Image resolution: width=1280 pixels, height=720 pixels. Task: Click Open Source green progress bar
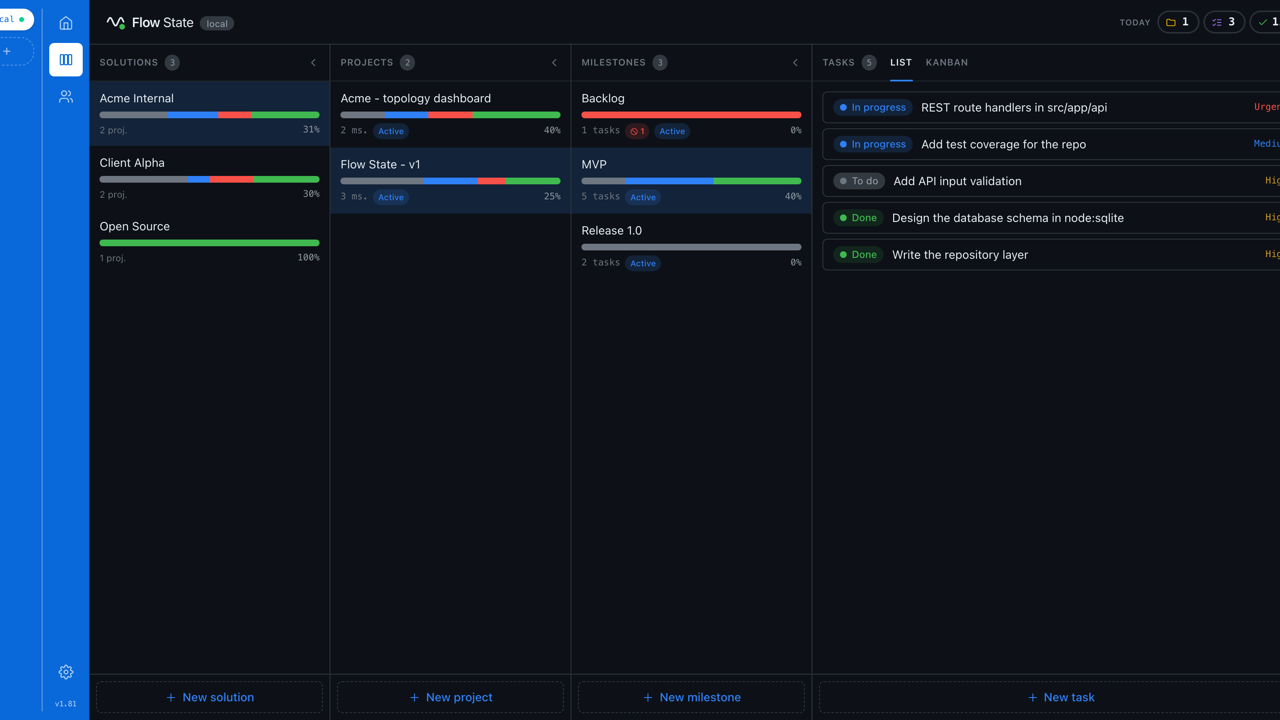coord(210,243)
